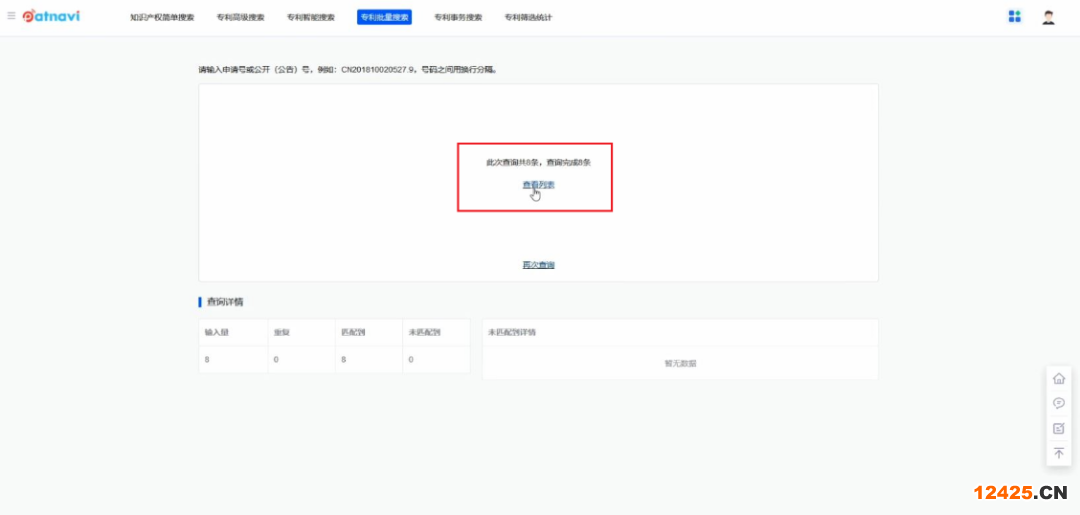This screenshot has width=1080, height=515.
Task: Click the back-to-top arrow icon
Action: [x=1059, y=453]
